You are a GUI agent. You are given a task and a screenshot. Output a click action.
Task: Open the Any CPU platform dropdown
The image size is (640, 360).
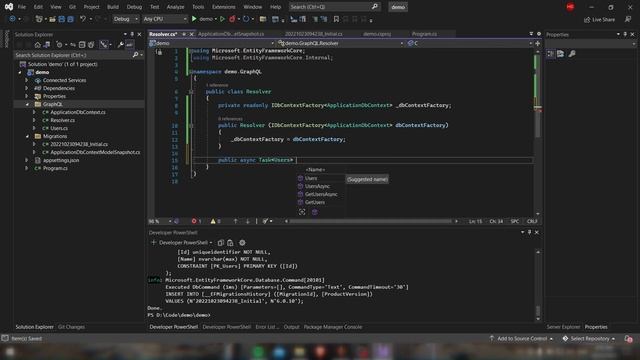(165, 19)
